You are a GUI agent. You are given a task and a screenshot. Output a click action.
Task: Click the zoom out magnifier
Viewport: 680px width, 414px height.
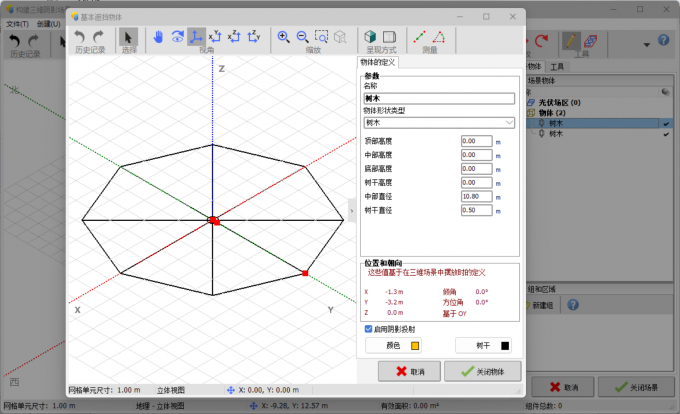[x=303, y=37]
